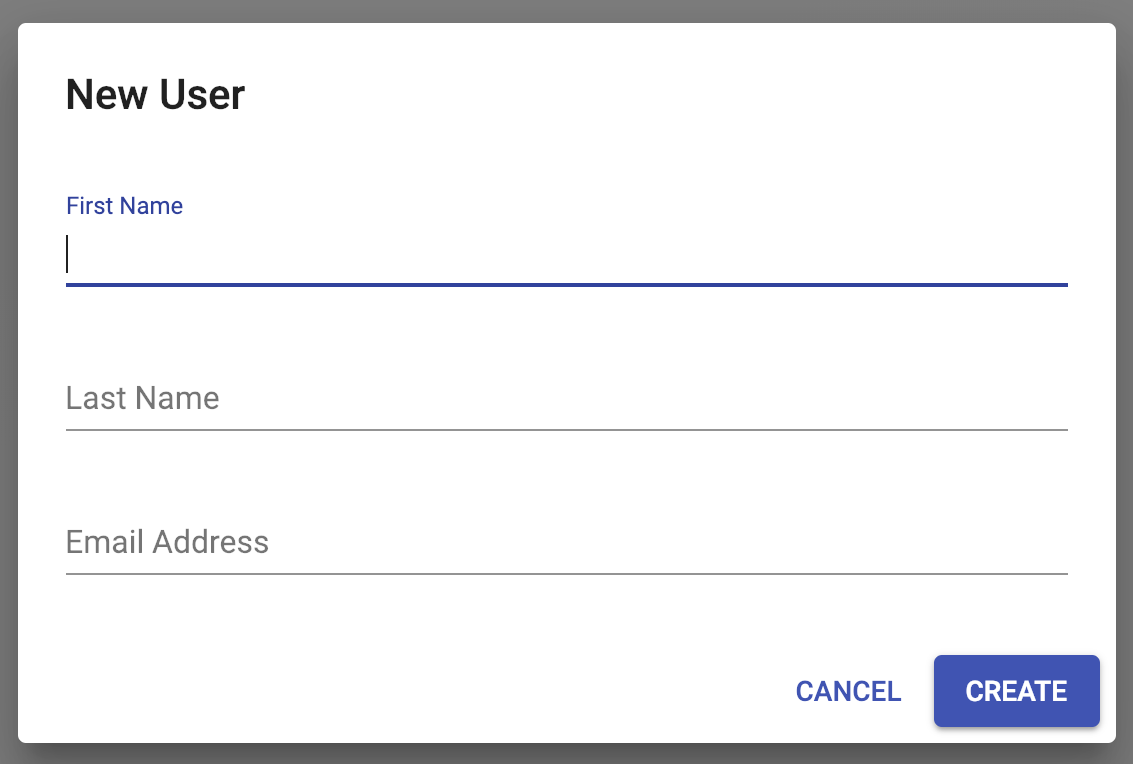Screen dimensions: 1133x764
Task: Submit the form with the blue CREATE button
Action: (x=1016, y=691)
